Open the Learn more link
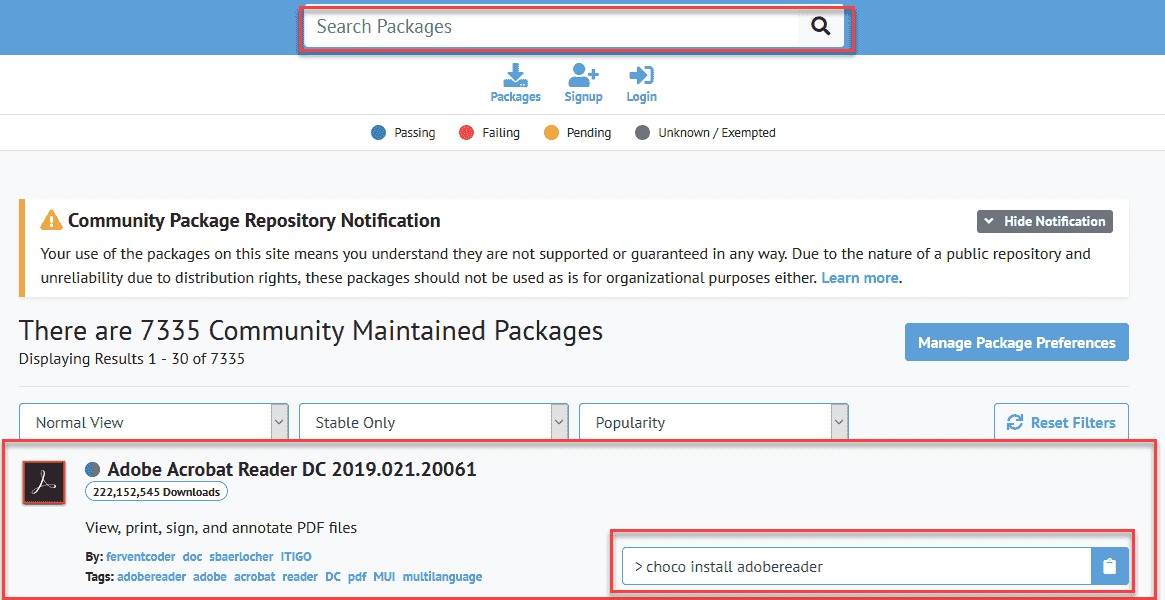The height and width of the screenshot is (600, 1165). tap(859, 278)
